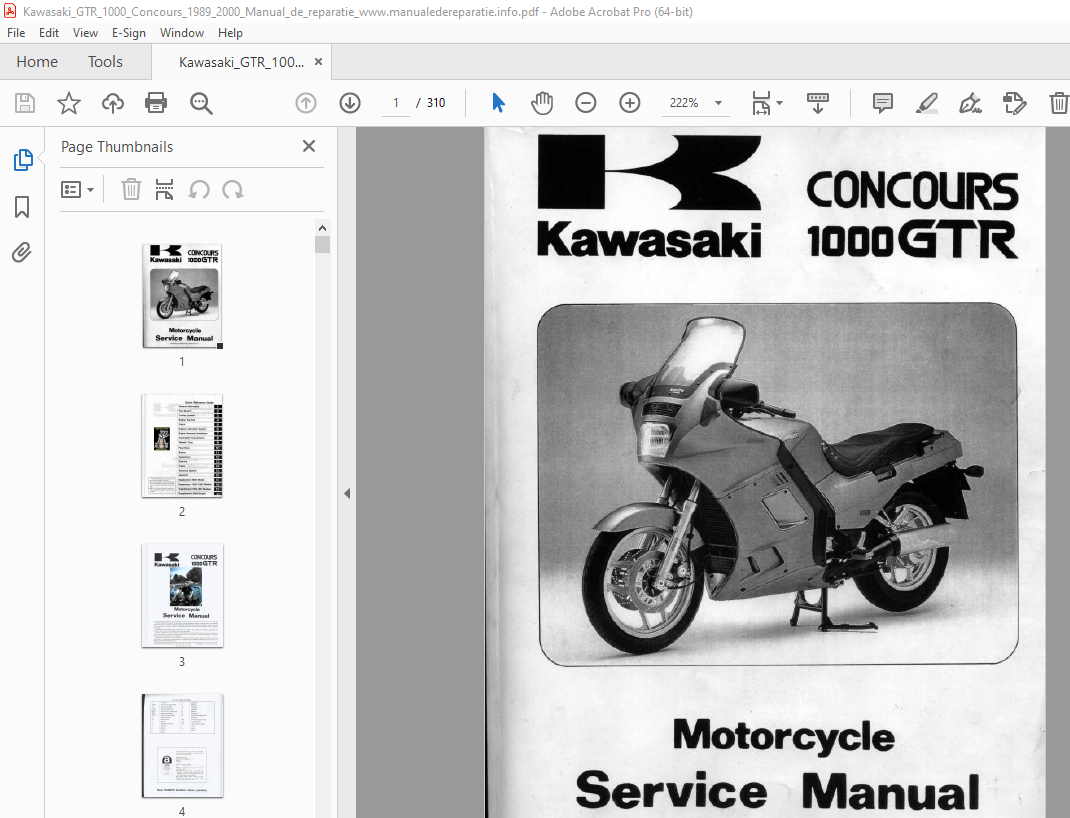Activate the Hand pan tool
Screen dimensions: 1070x818
coord(542,103)
